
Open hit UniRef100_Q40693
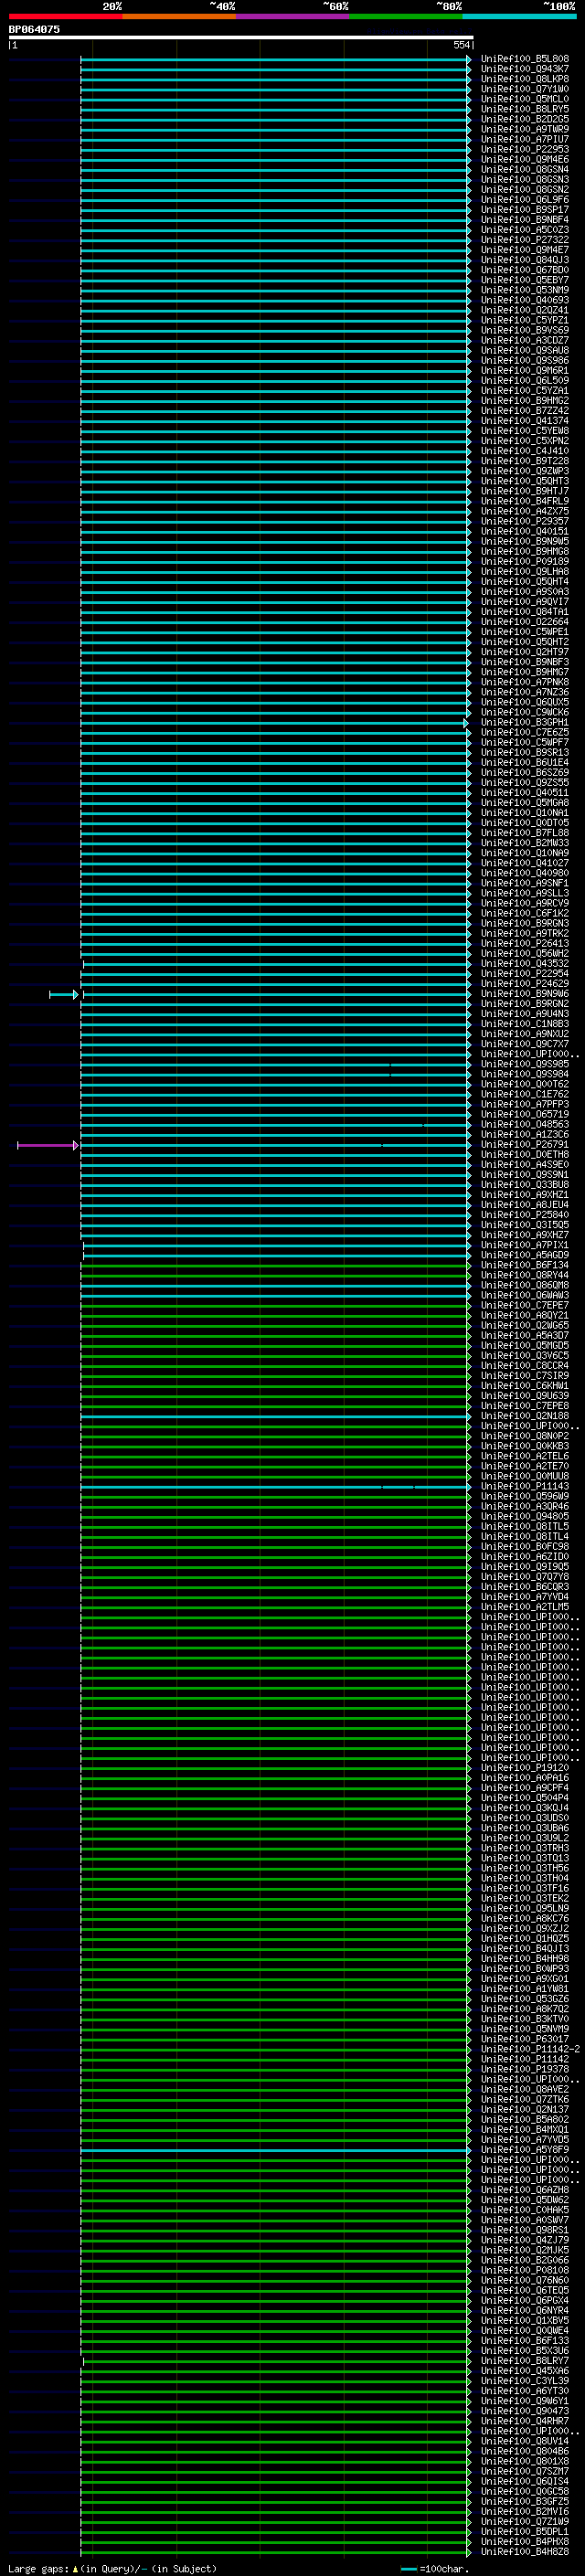pyautogui.click(x=525, y=300)
